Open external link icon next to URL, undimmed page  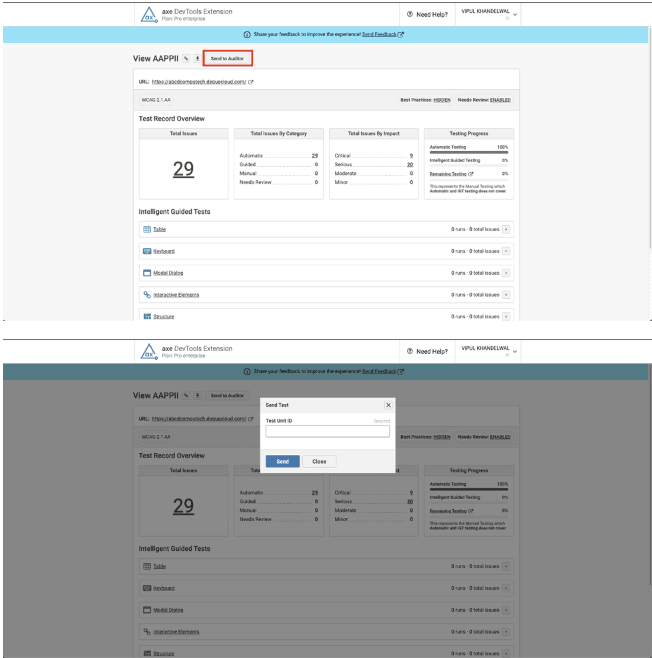pos(250,82)
